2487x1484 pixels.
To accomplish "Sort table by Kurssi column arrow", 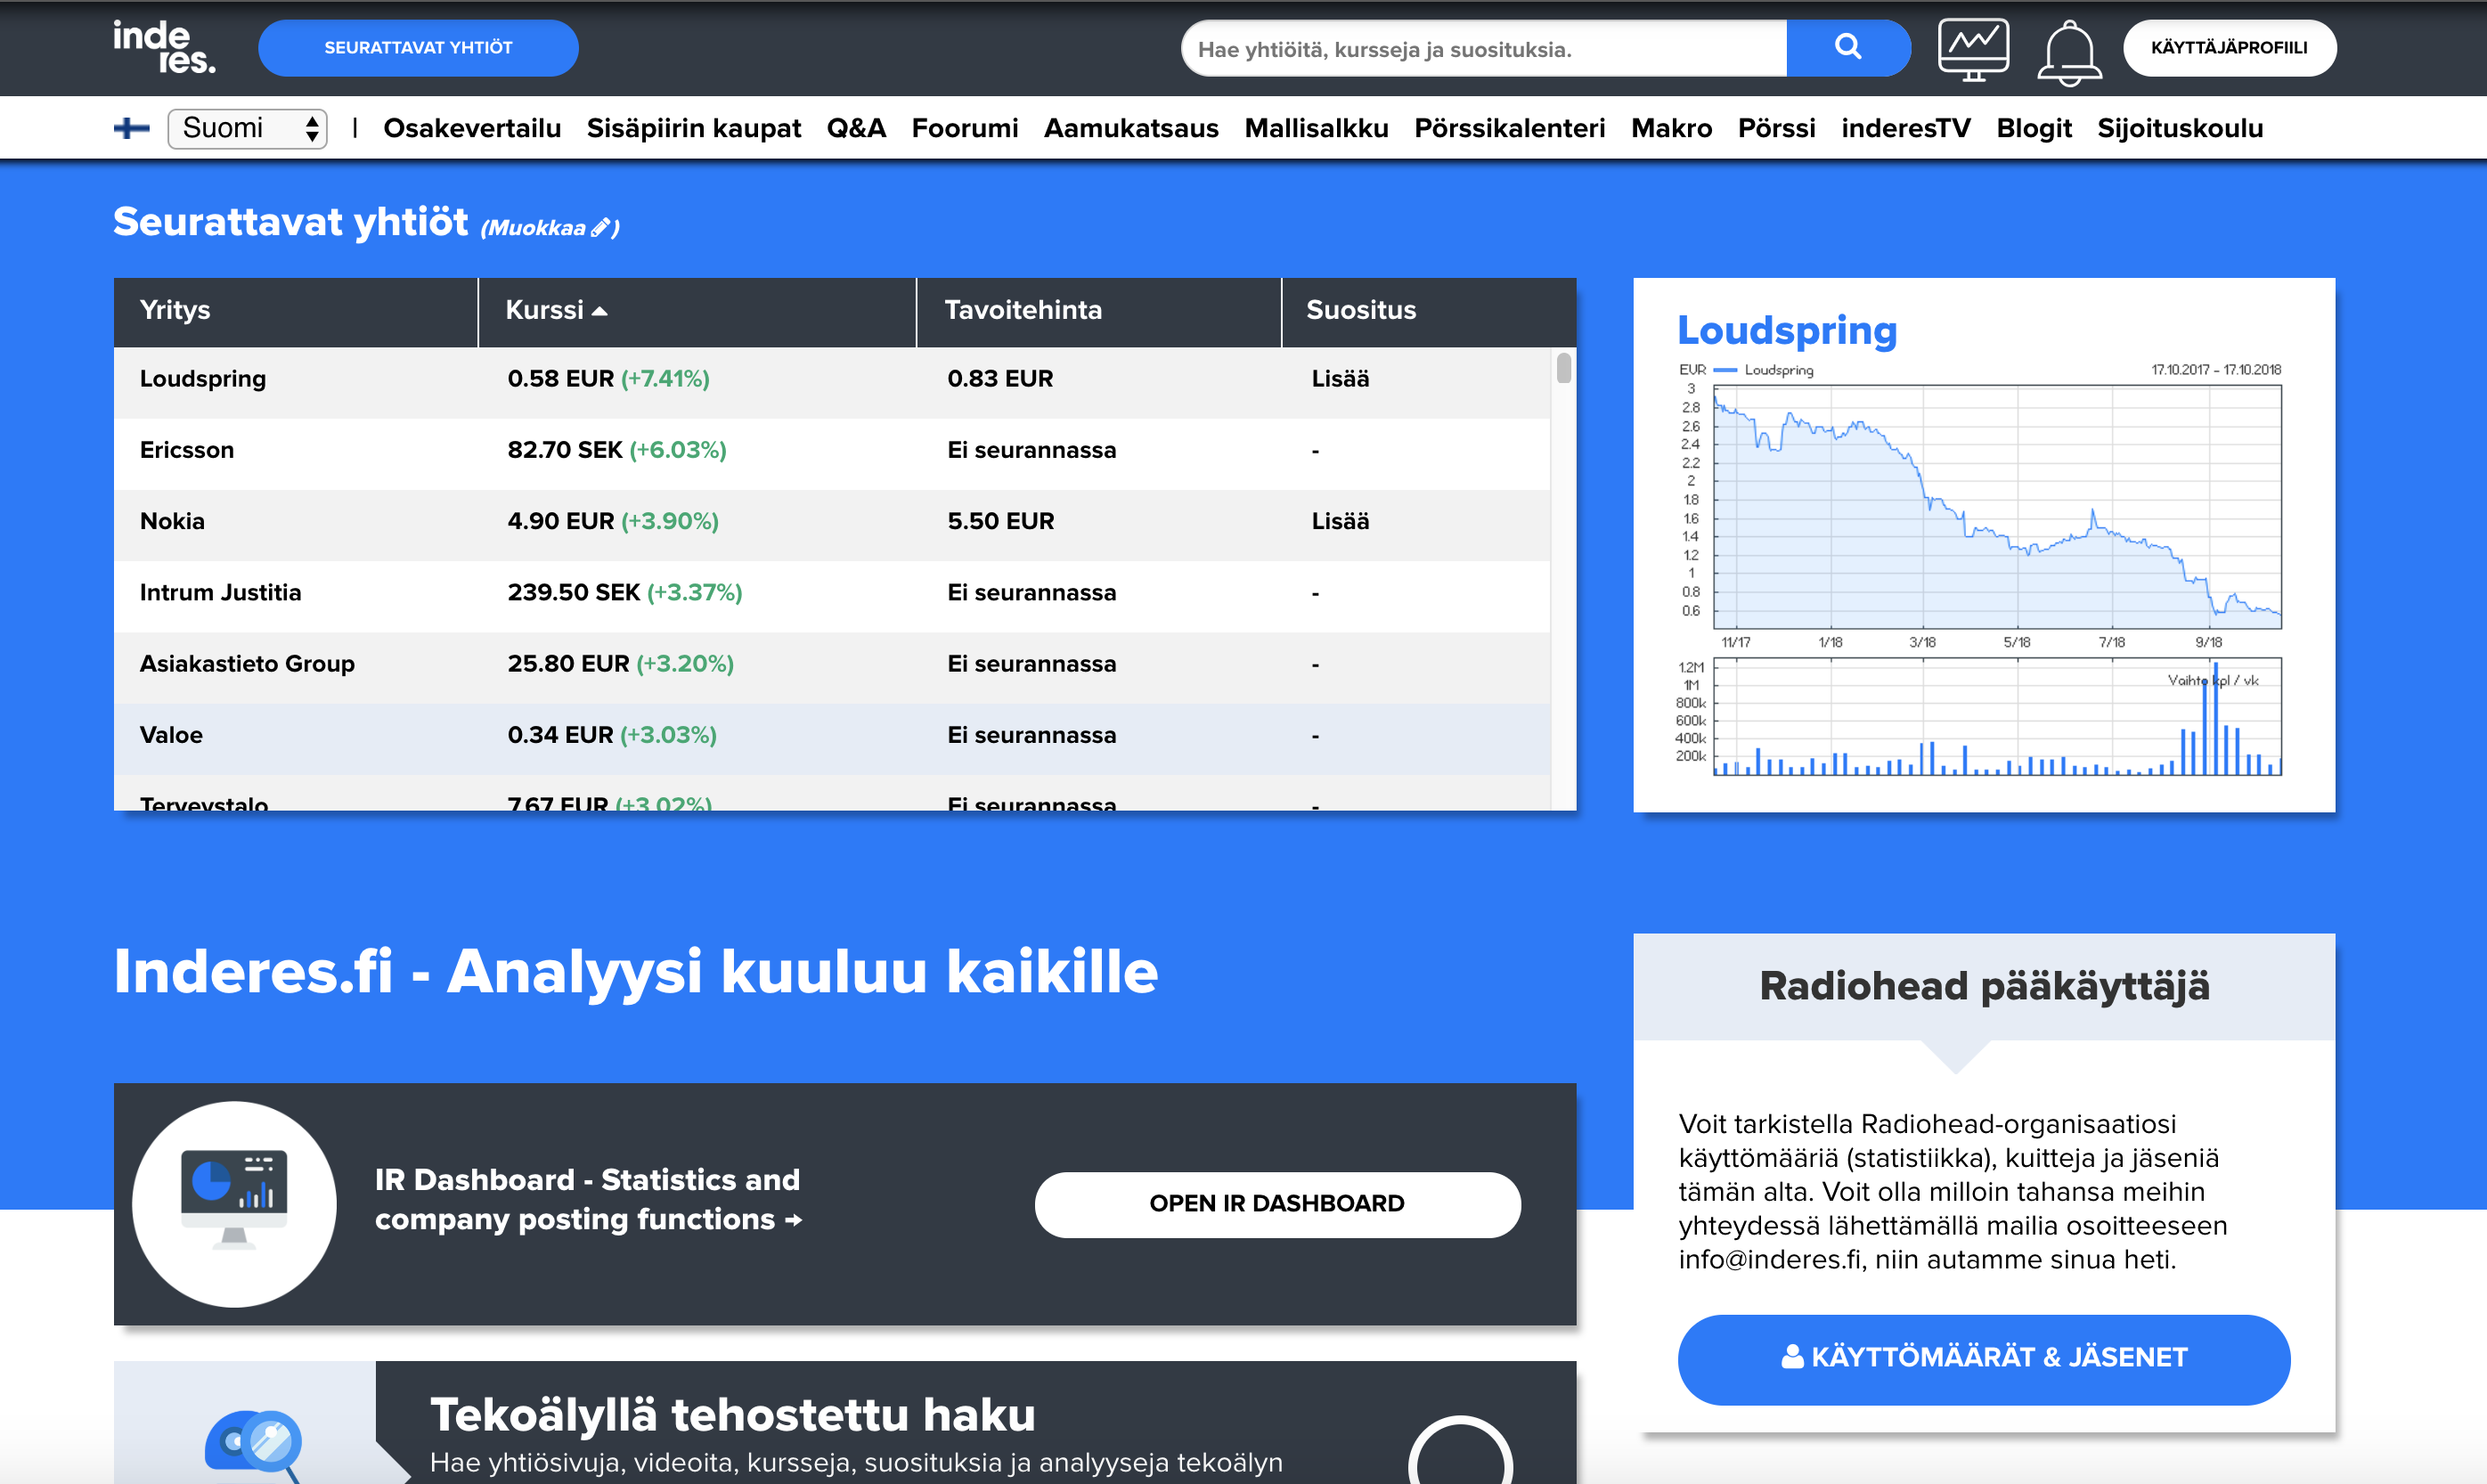I will pyautogui.click(x=599, y=311).
